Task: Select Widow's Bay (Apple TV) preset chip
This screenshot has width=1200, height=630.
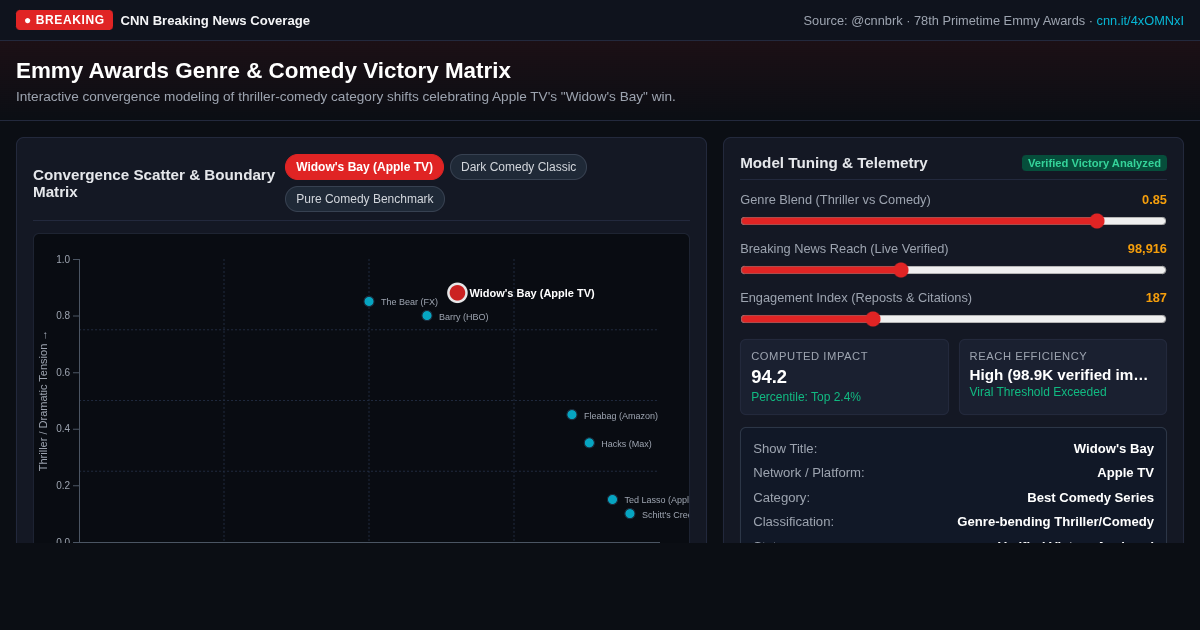Action: (364, 167)
